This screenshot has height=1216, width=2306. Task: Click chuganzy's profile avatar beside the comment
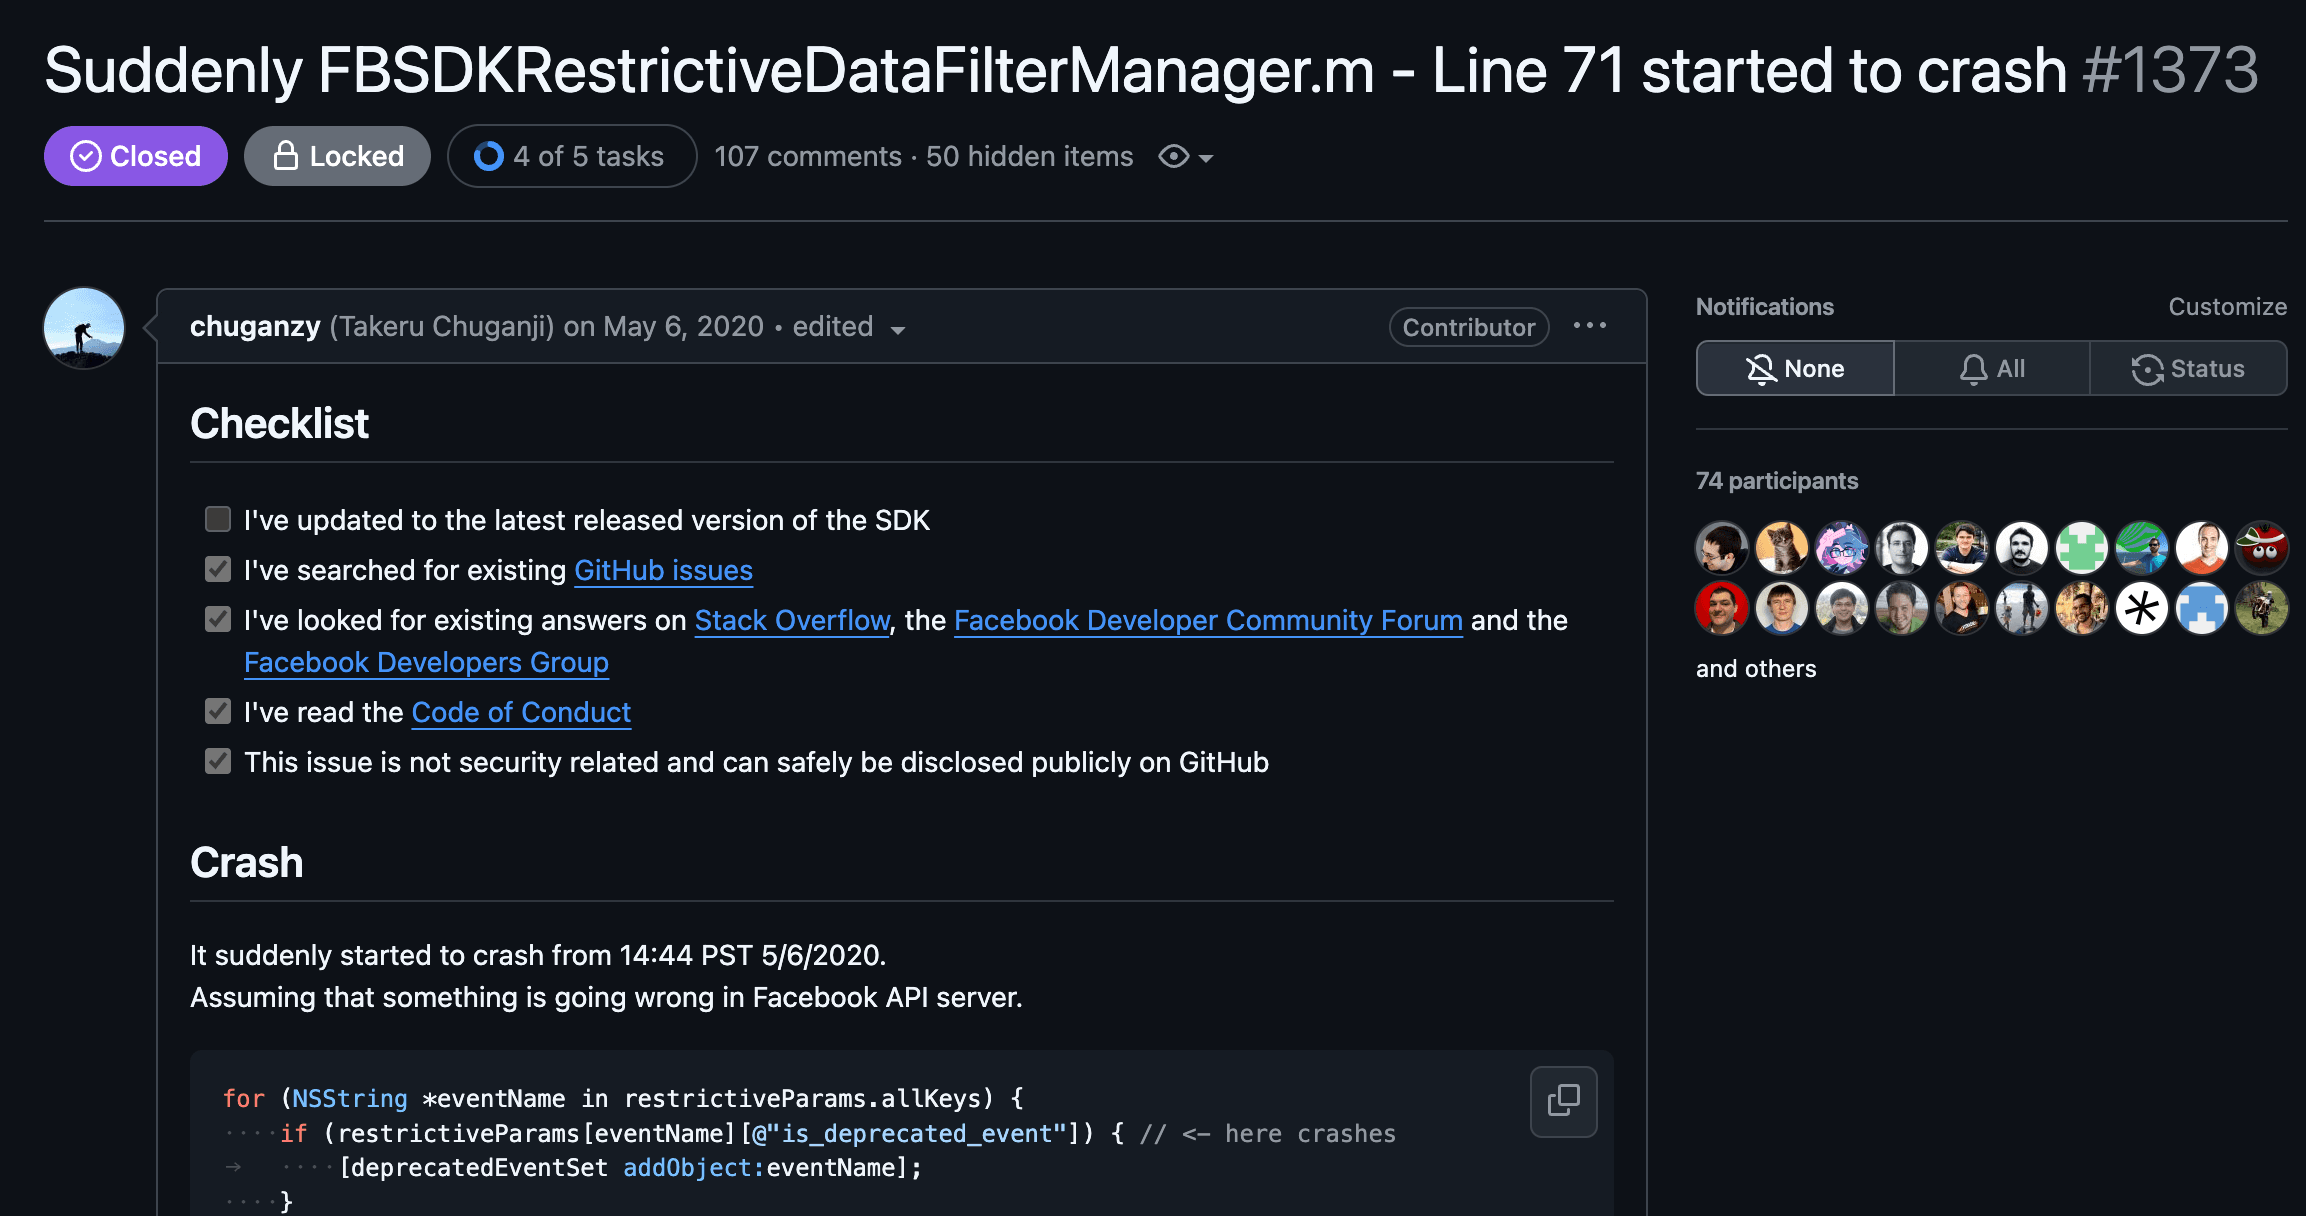pyautogui.click(x=84, y=328)
